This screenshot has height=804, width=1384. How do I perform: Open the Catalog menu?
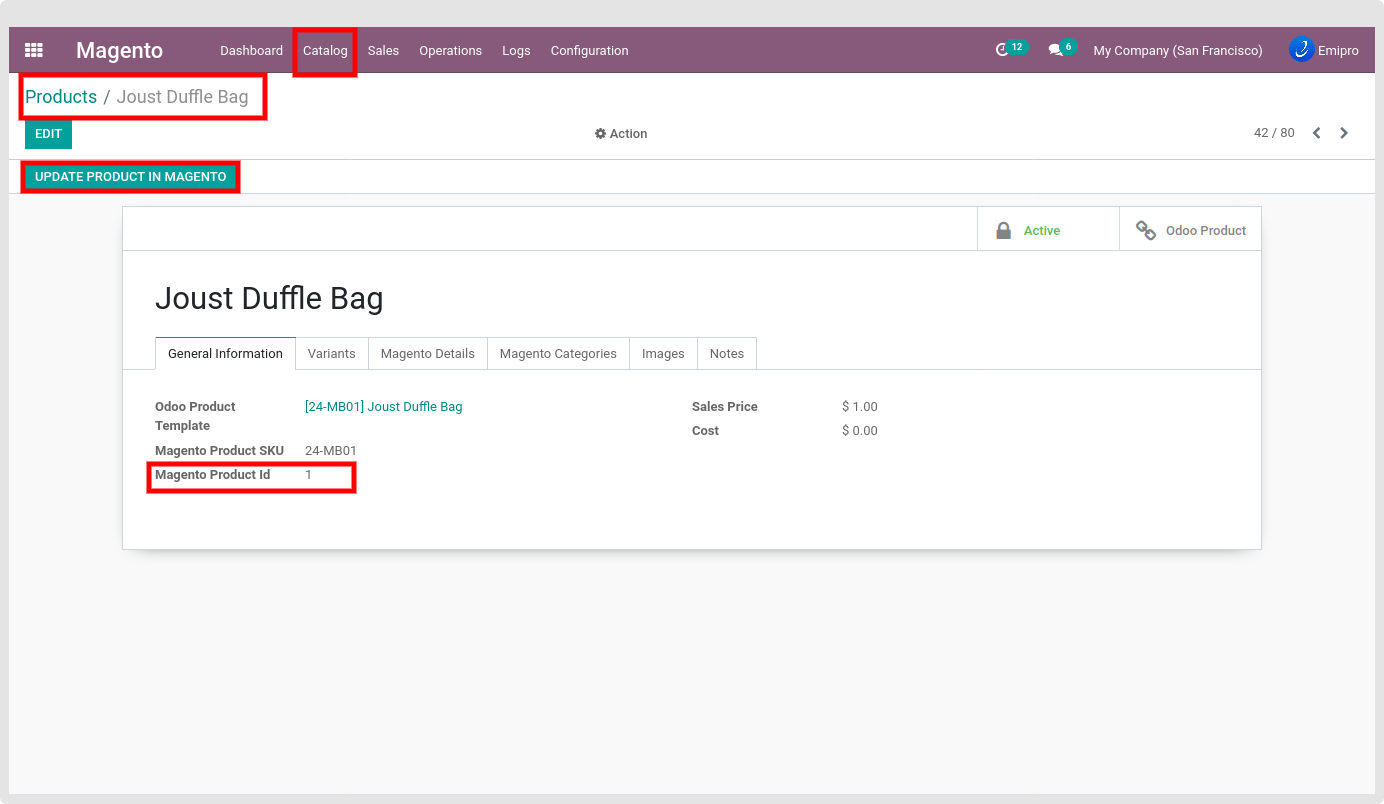[x=325, y=50]
